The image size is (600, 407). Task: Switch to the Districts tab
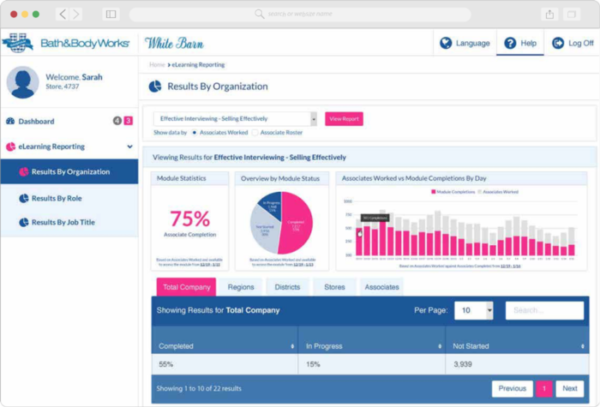tap(287, 287)
